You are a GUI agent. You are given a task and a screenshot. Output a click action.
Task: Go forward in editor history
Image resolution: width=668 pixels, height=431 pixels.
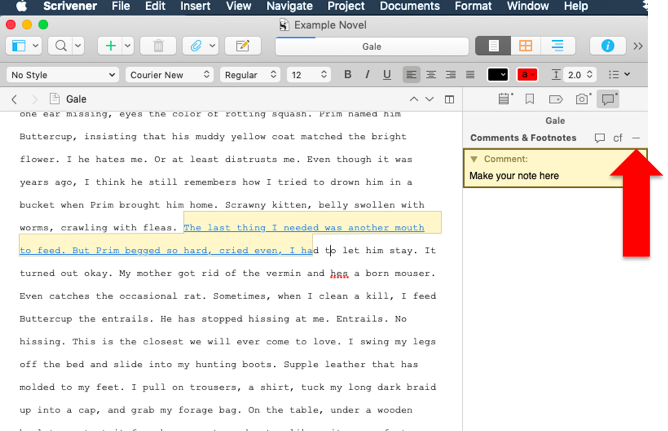pos(35,99)
